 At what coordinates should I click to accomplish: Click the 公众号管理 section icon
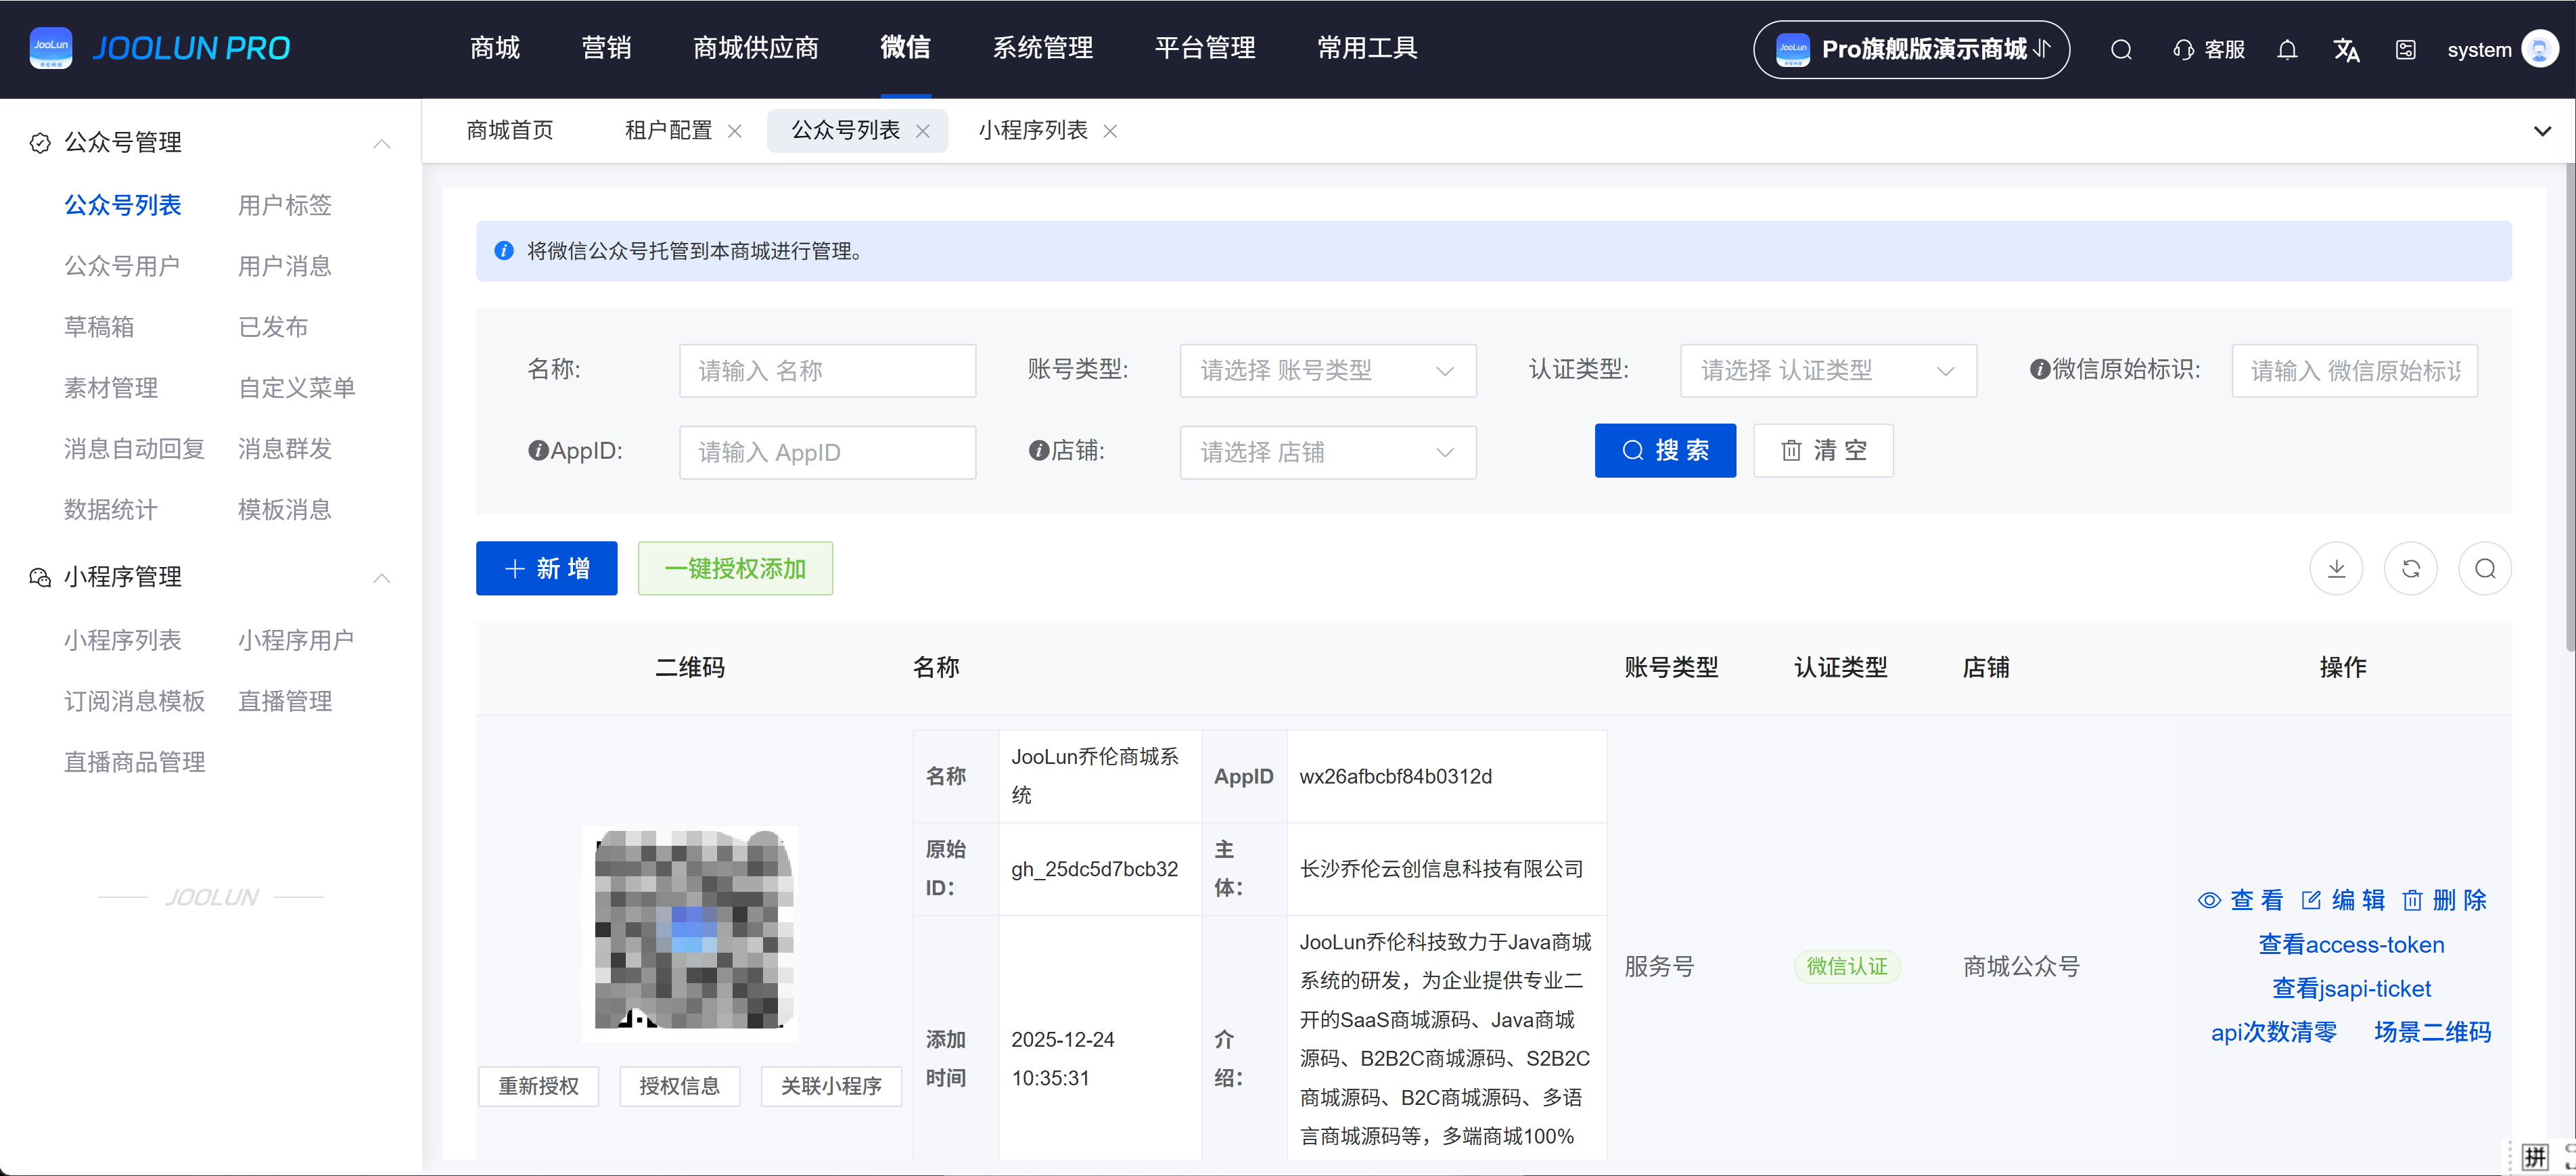[40, 143]
